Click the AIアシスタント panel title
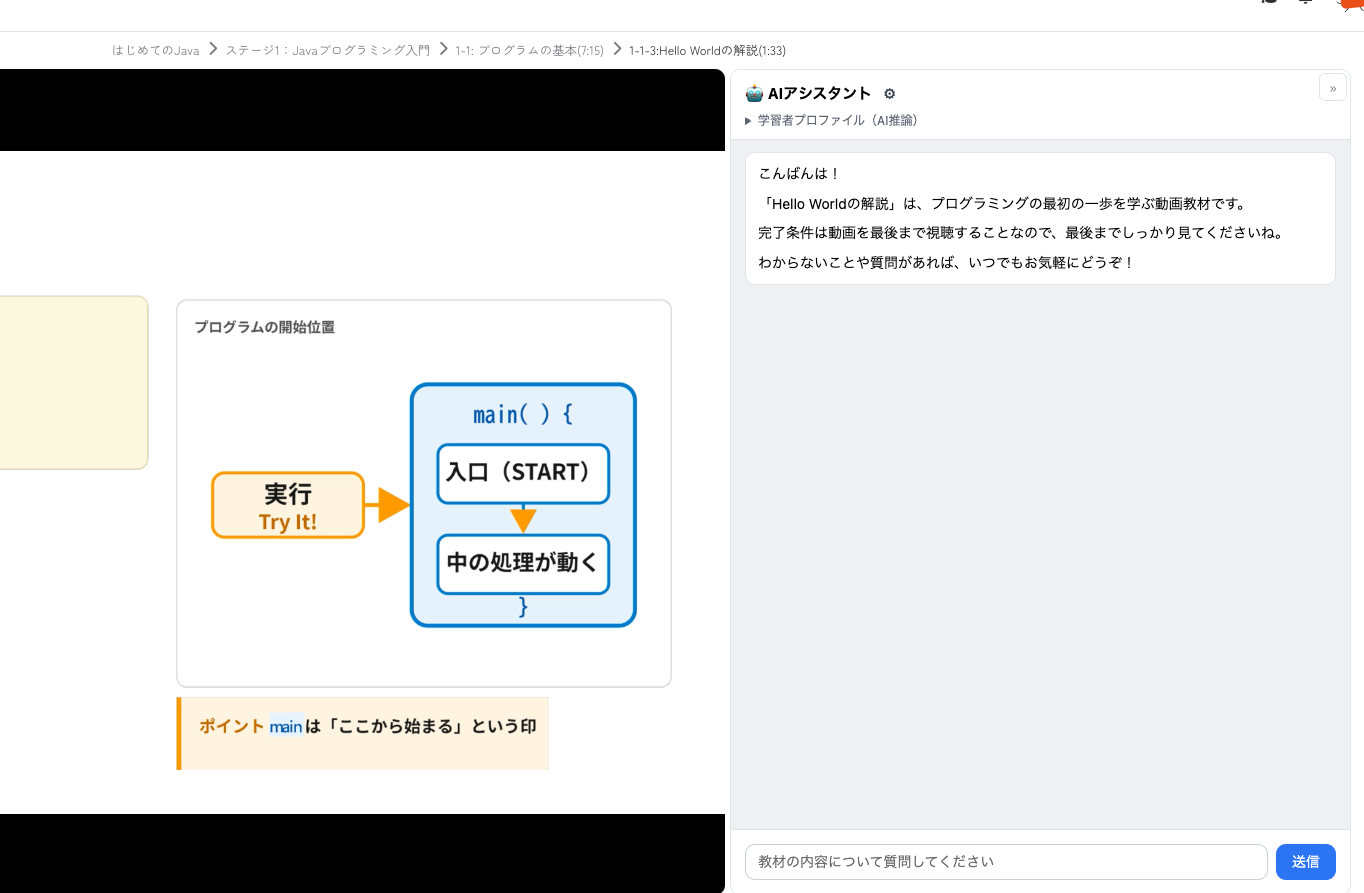This screenshot has height=893, width=1364. (x=820, y=94)
